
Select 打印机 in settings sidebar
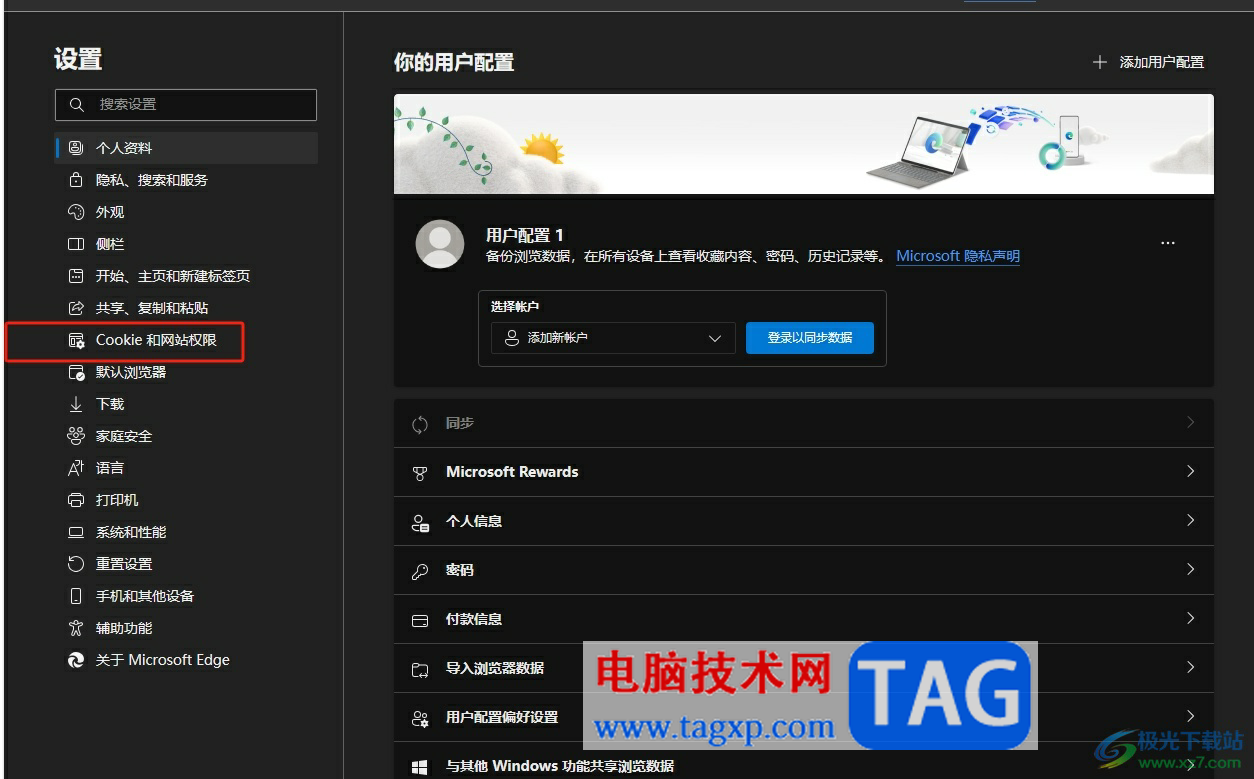186,500
